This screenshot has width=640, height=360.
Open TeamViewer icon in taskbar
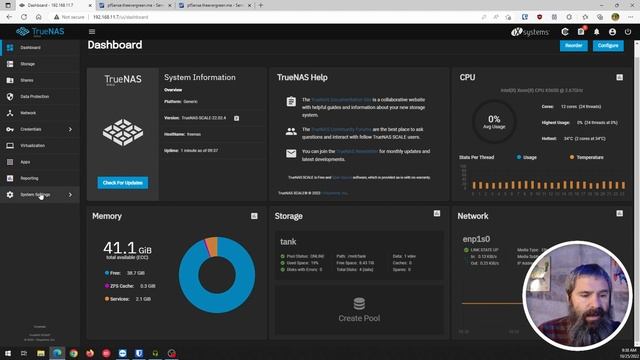click(x=122, y=353)
